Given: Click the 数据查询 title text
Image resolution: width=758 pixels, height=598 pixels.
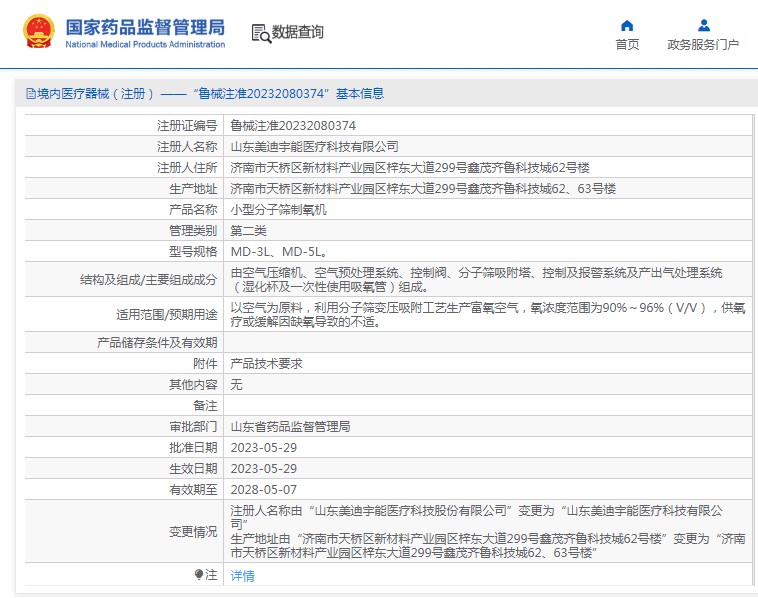Looking at the screenshot, I should (x=298, y=33).
